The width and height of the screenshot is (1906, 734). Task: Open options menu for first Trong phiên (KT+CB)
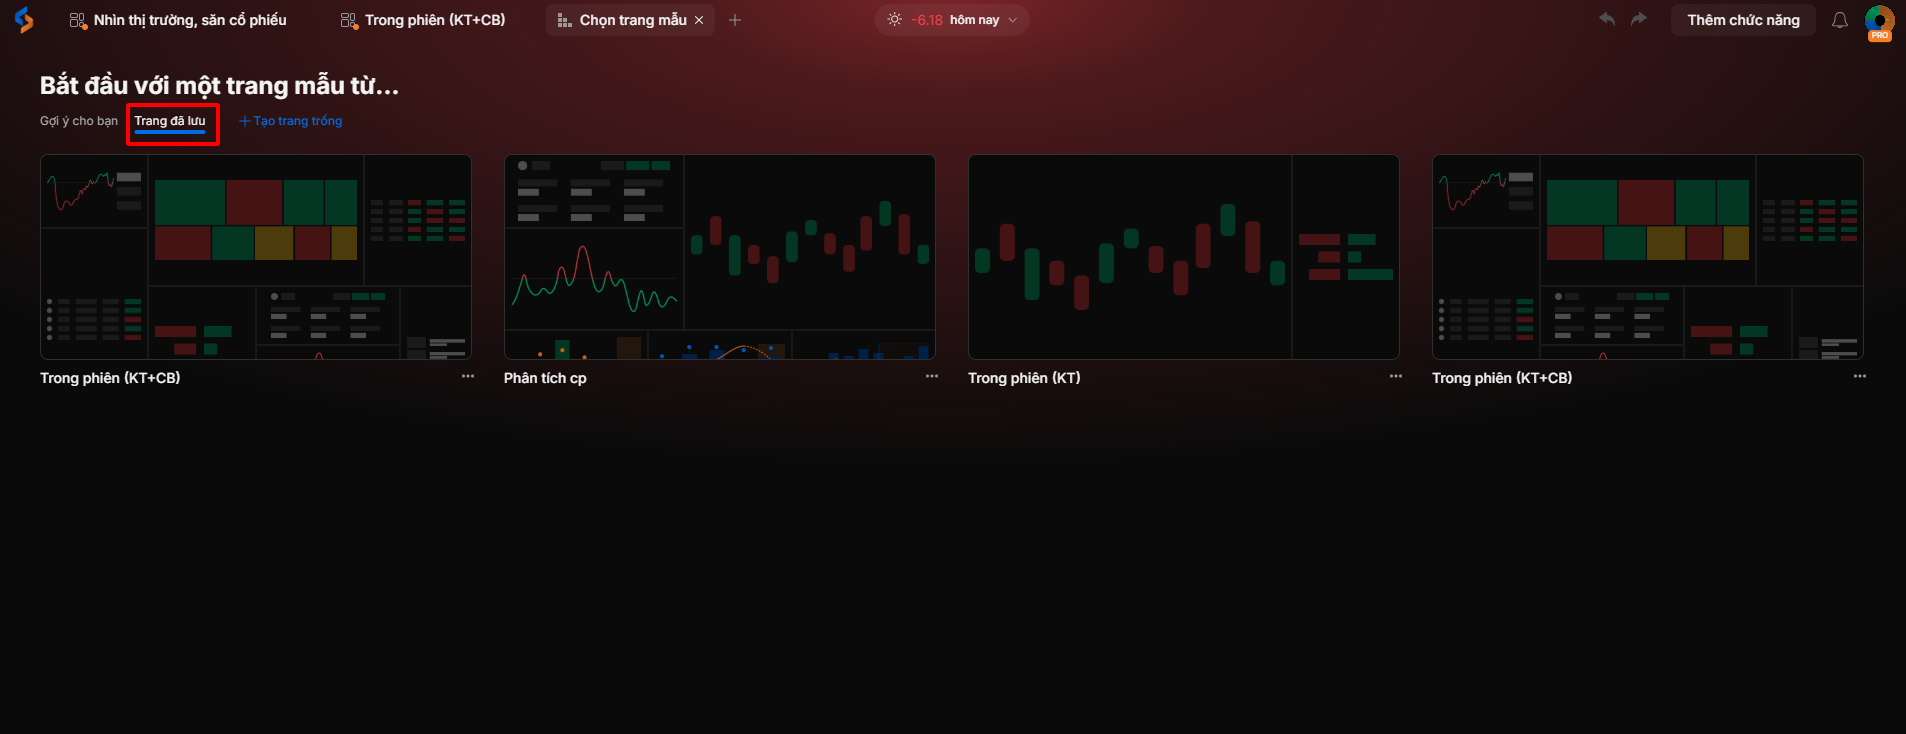[x=468, y=377]
